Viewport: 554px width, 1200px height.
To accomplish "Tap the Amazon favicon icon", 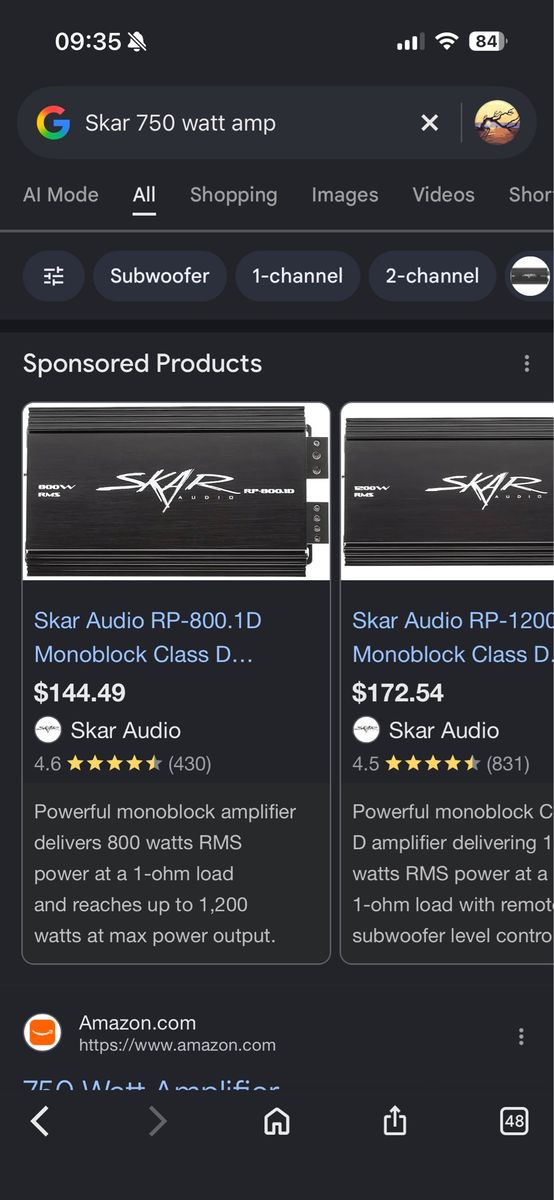I will (43, 1033).
